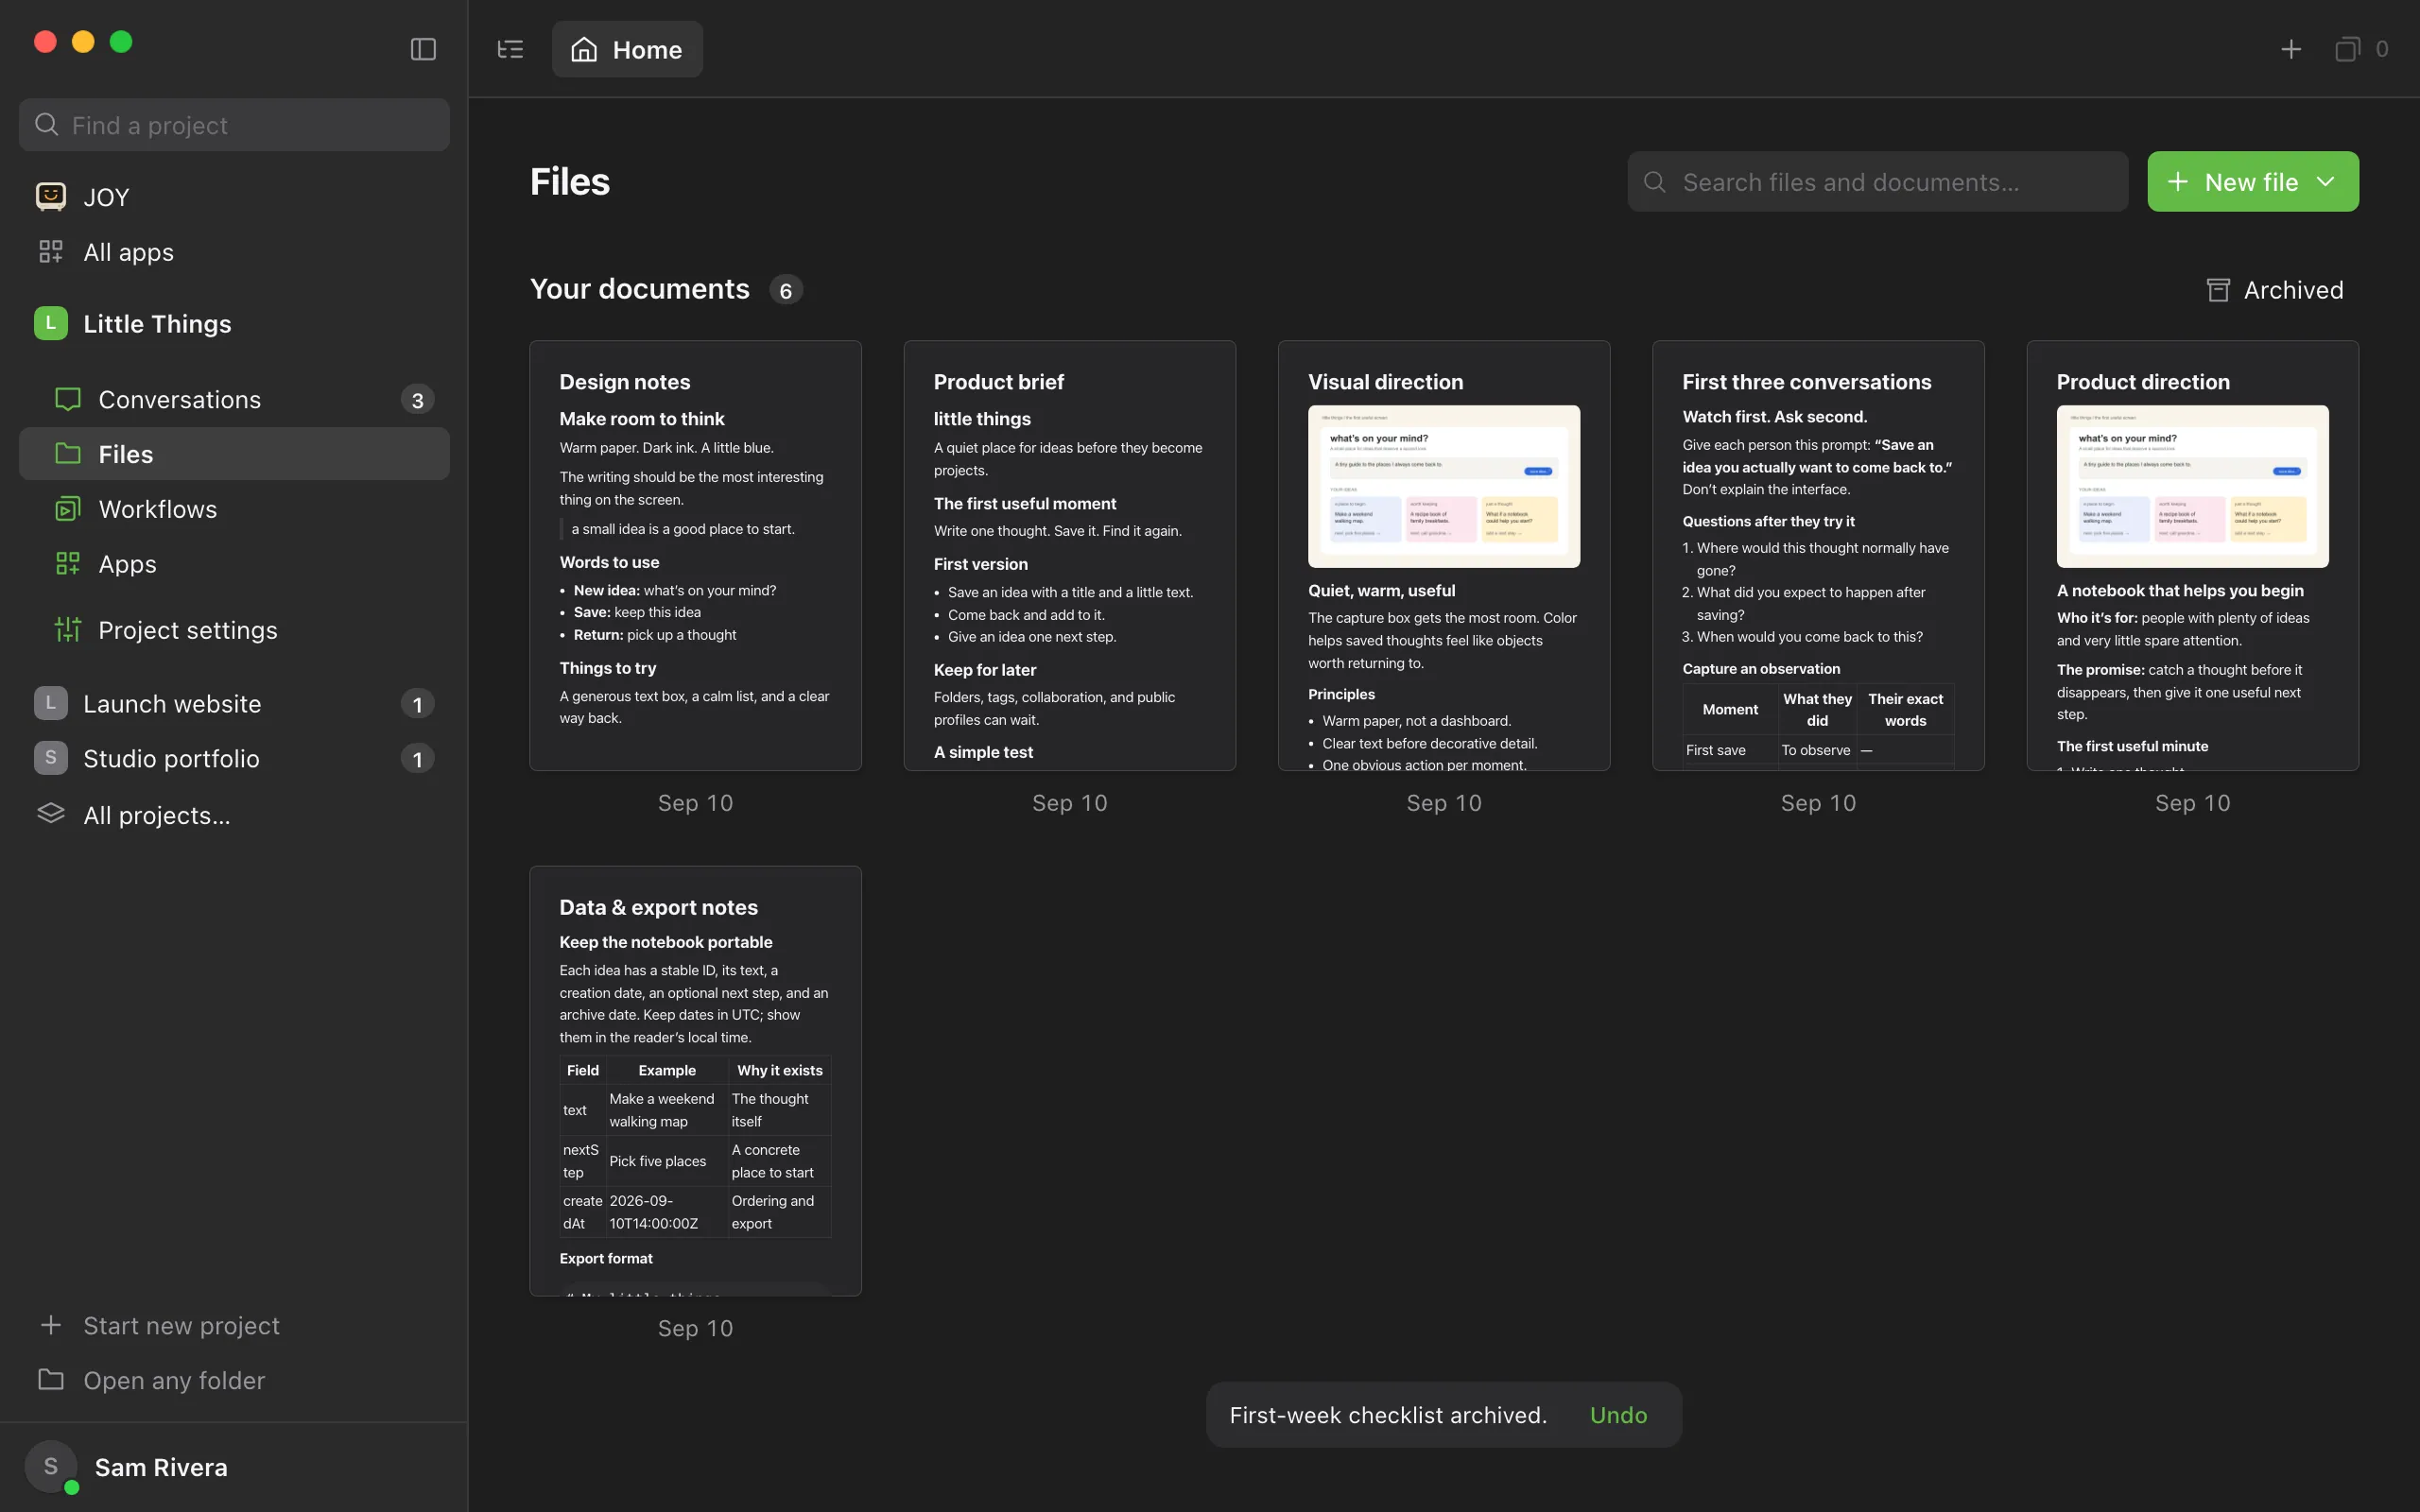Open Launch website project
This screenshot has height=1512, width=2420.
coord(234,703)
